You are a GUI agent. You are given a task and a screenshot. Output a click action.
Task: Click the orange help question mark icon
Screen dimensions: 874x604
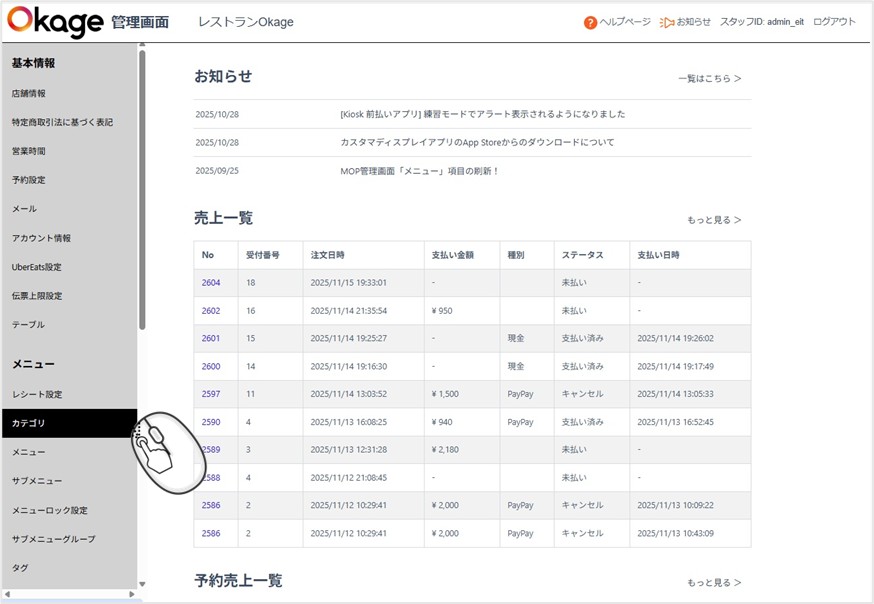(x=591, y=22)
